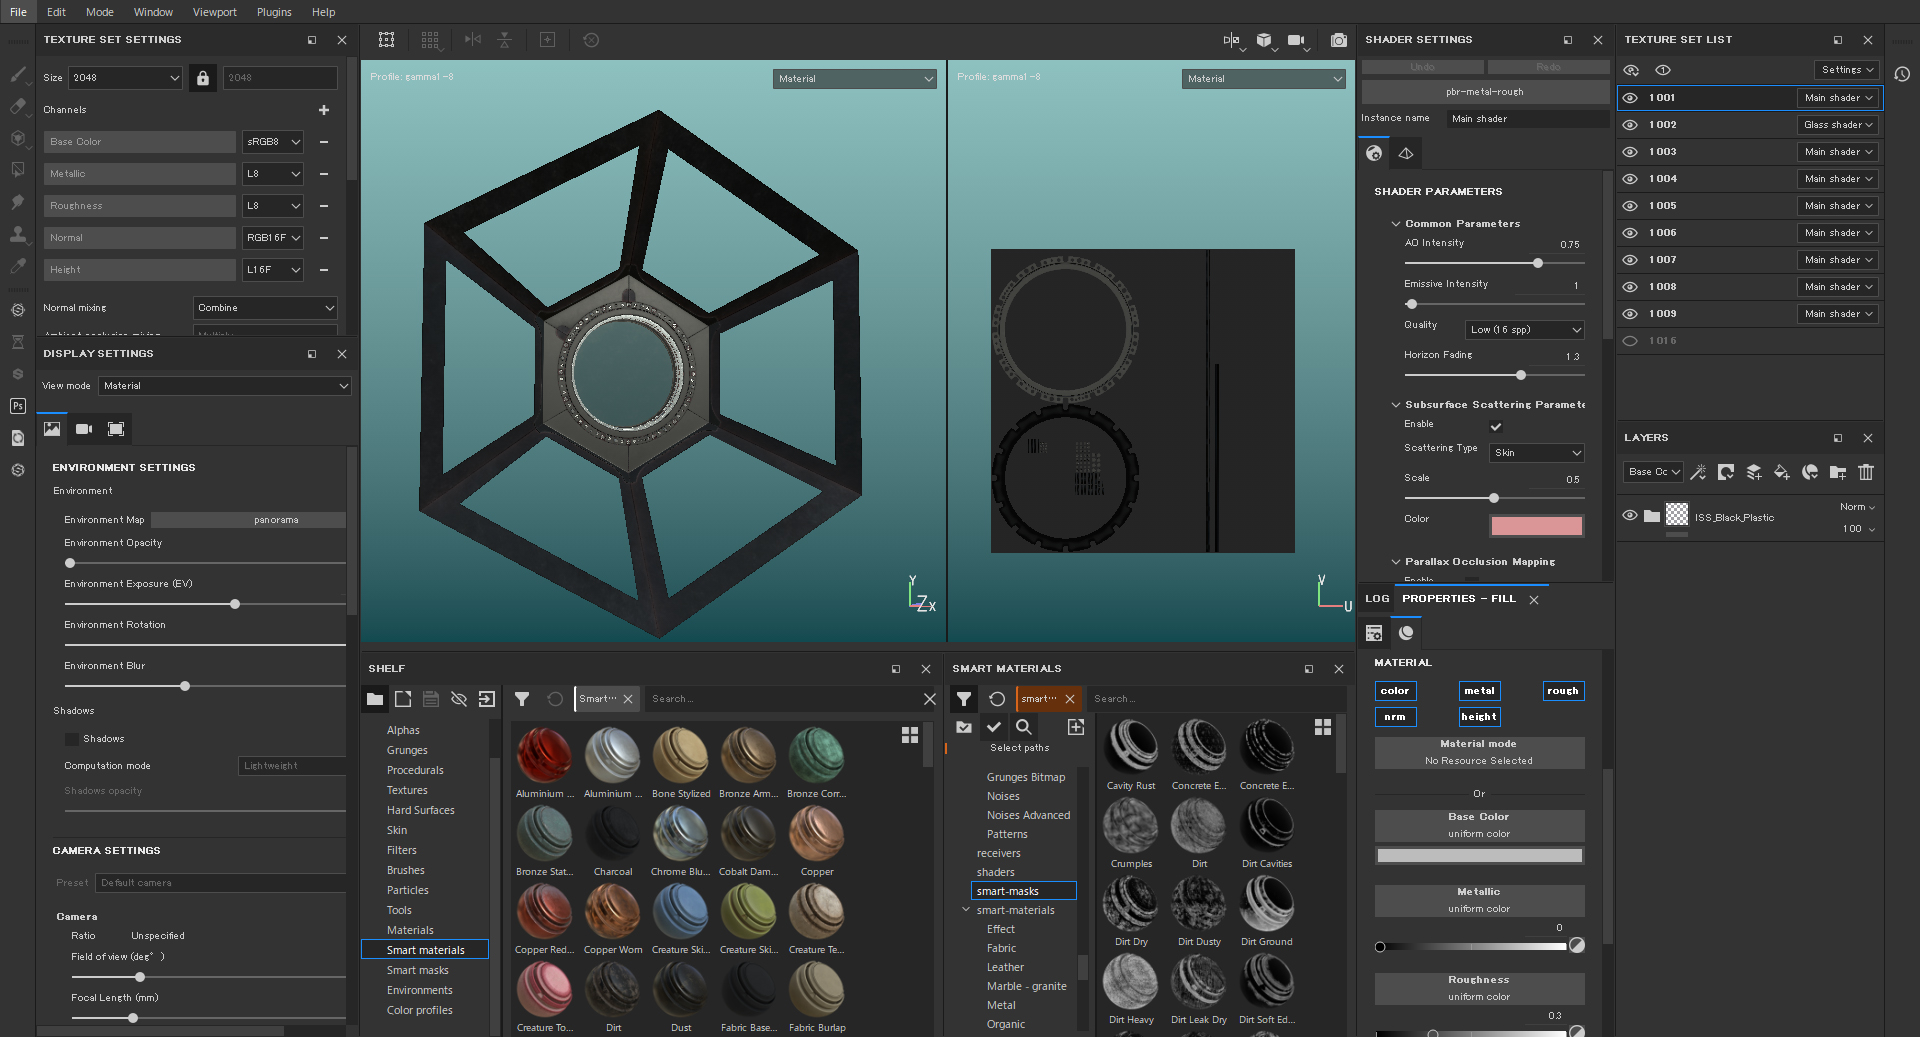The image size is (1920, 1037).
Task: Adjust the AO Intensity slider
Action: tap(1494, 263)
